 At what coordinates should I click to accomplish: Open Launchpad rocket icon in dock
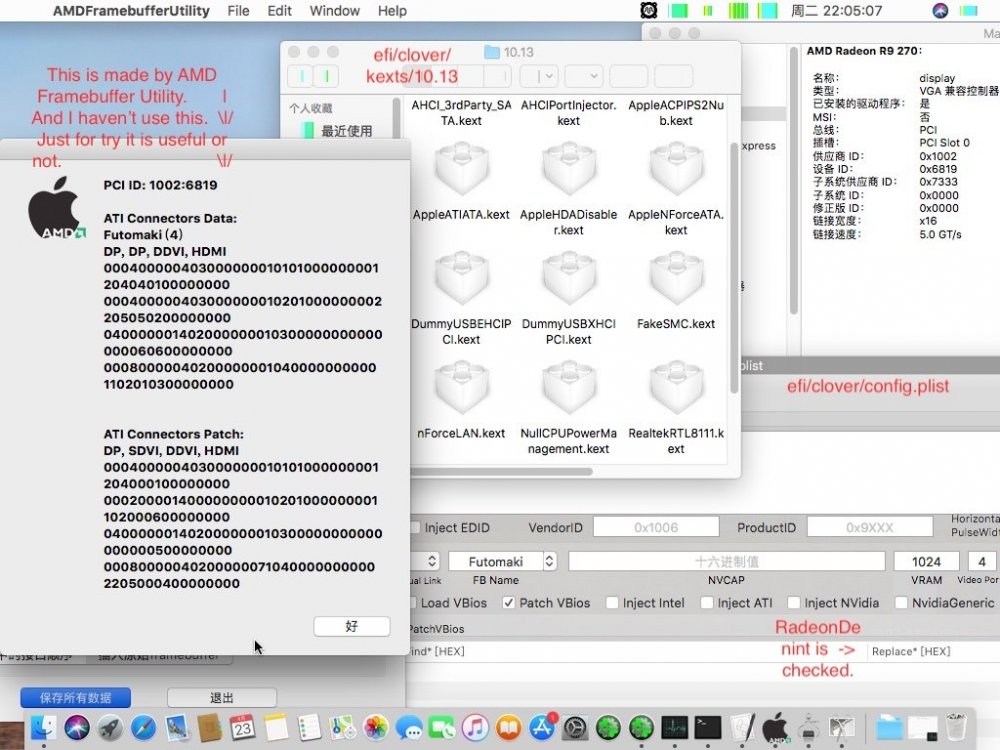(110, 728)
